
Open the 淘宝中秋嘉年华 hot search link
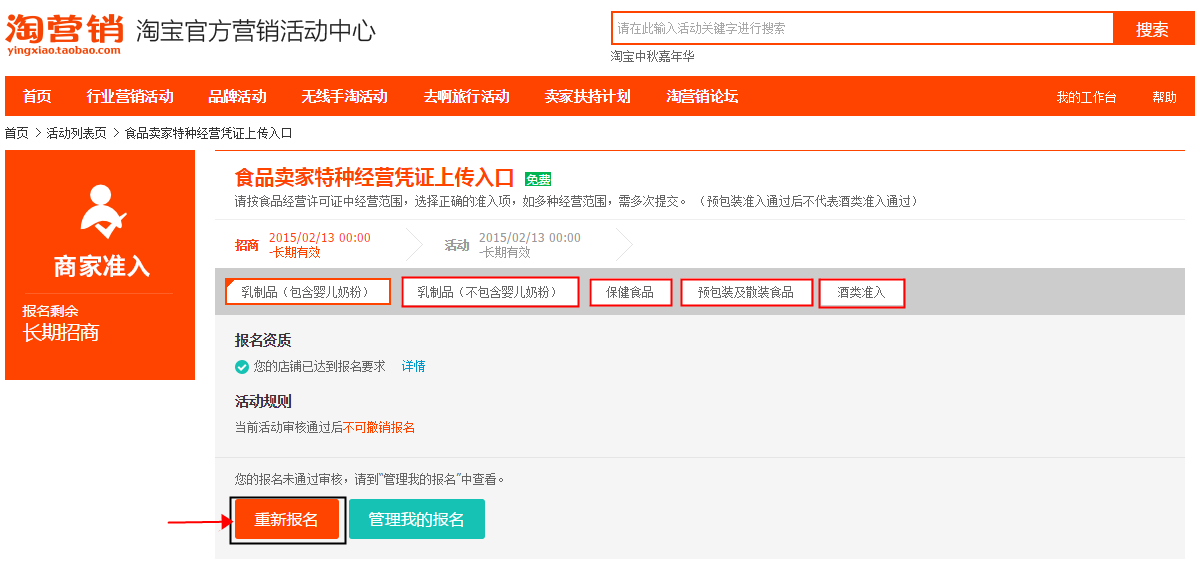(653, 57)
